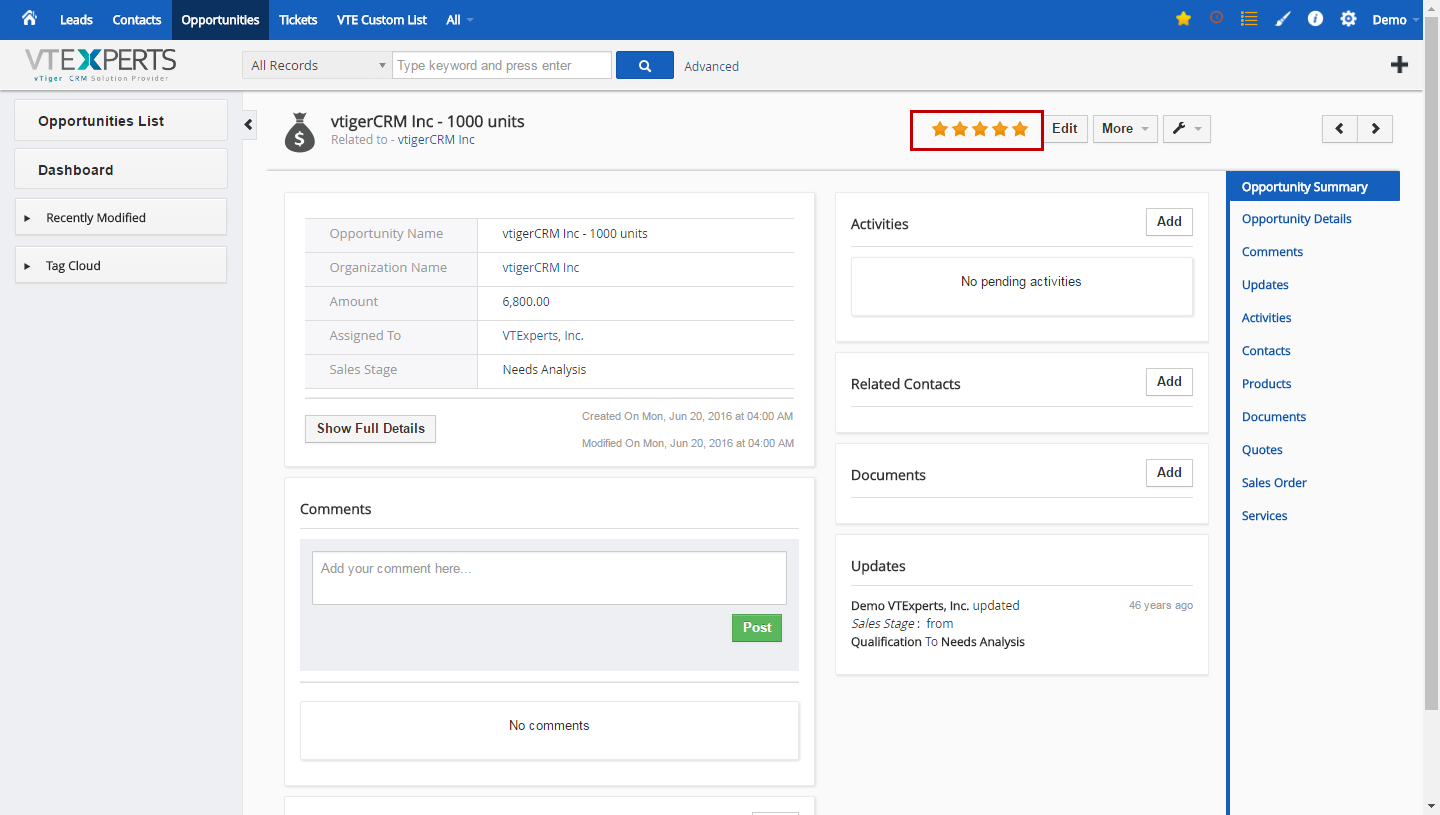
Task: Open the orange list icon in top bar
Action: 1249,18
